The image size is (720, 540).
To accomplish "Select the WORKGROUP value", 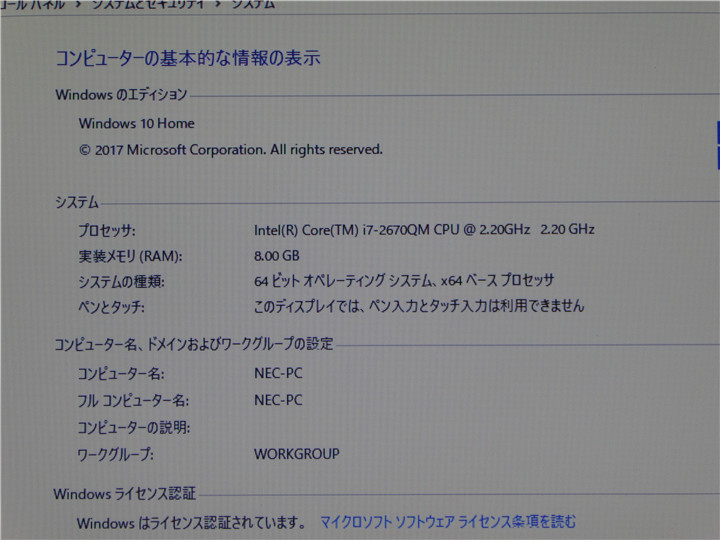I will [297, 454].
